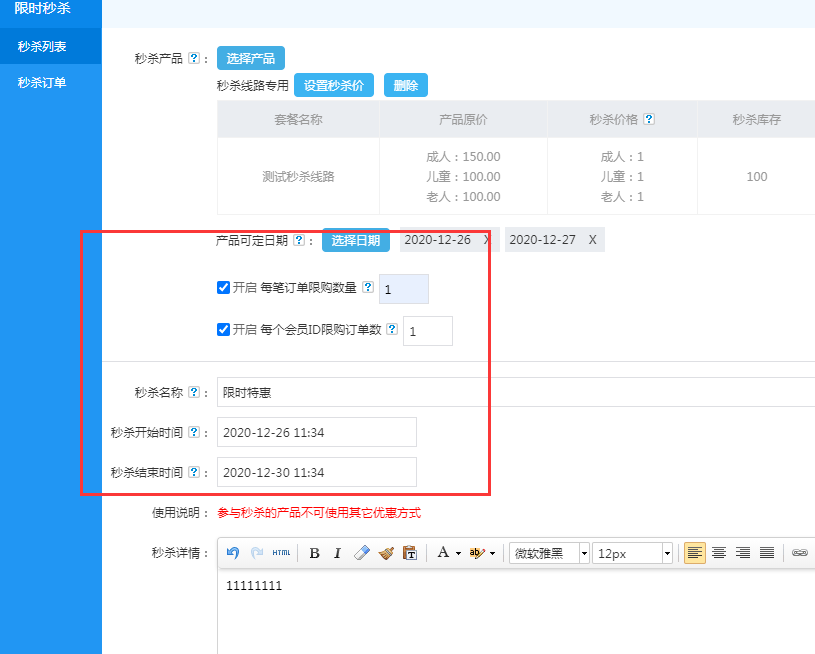815x654 pixels.
Task: Toggle 每个会员ID限购订单数 checkbox
Action: (x=223, y=330)
